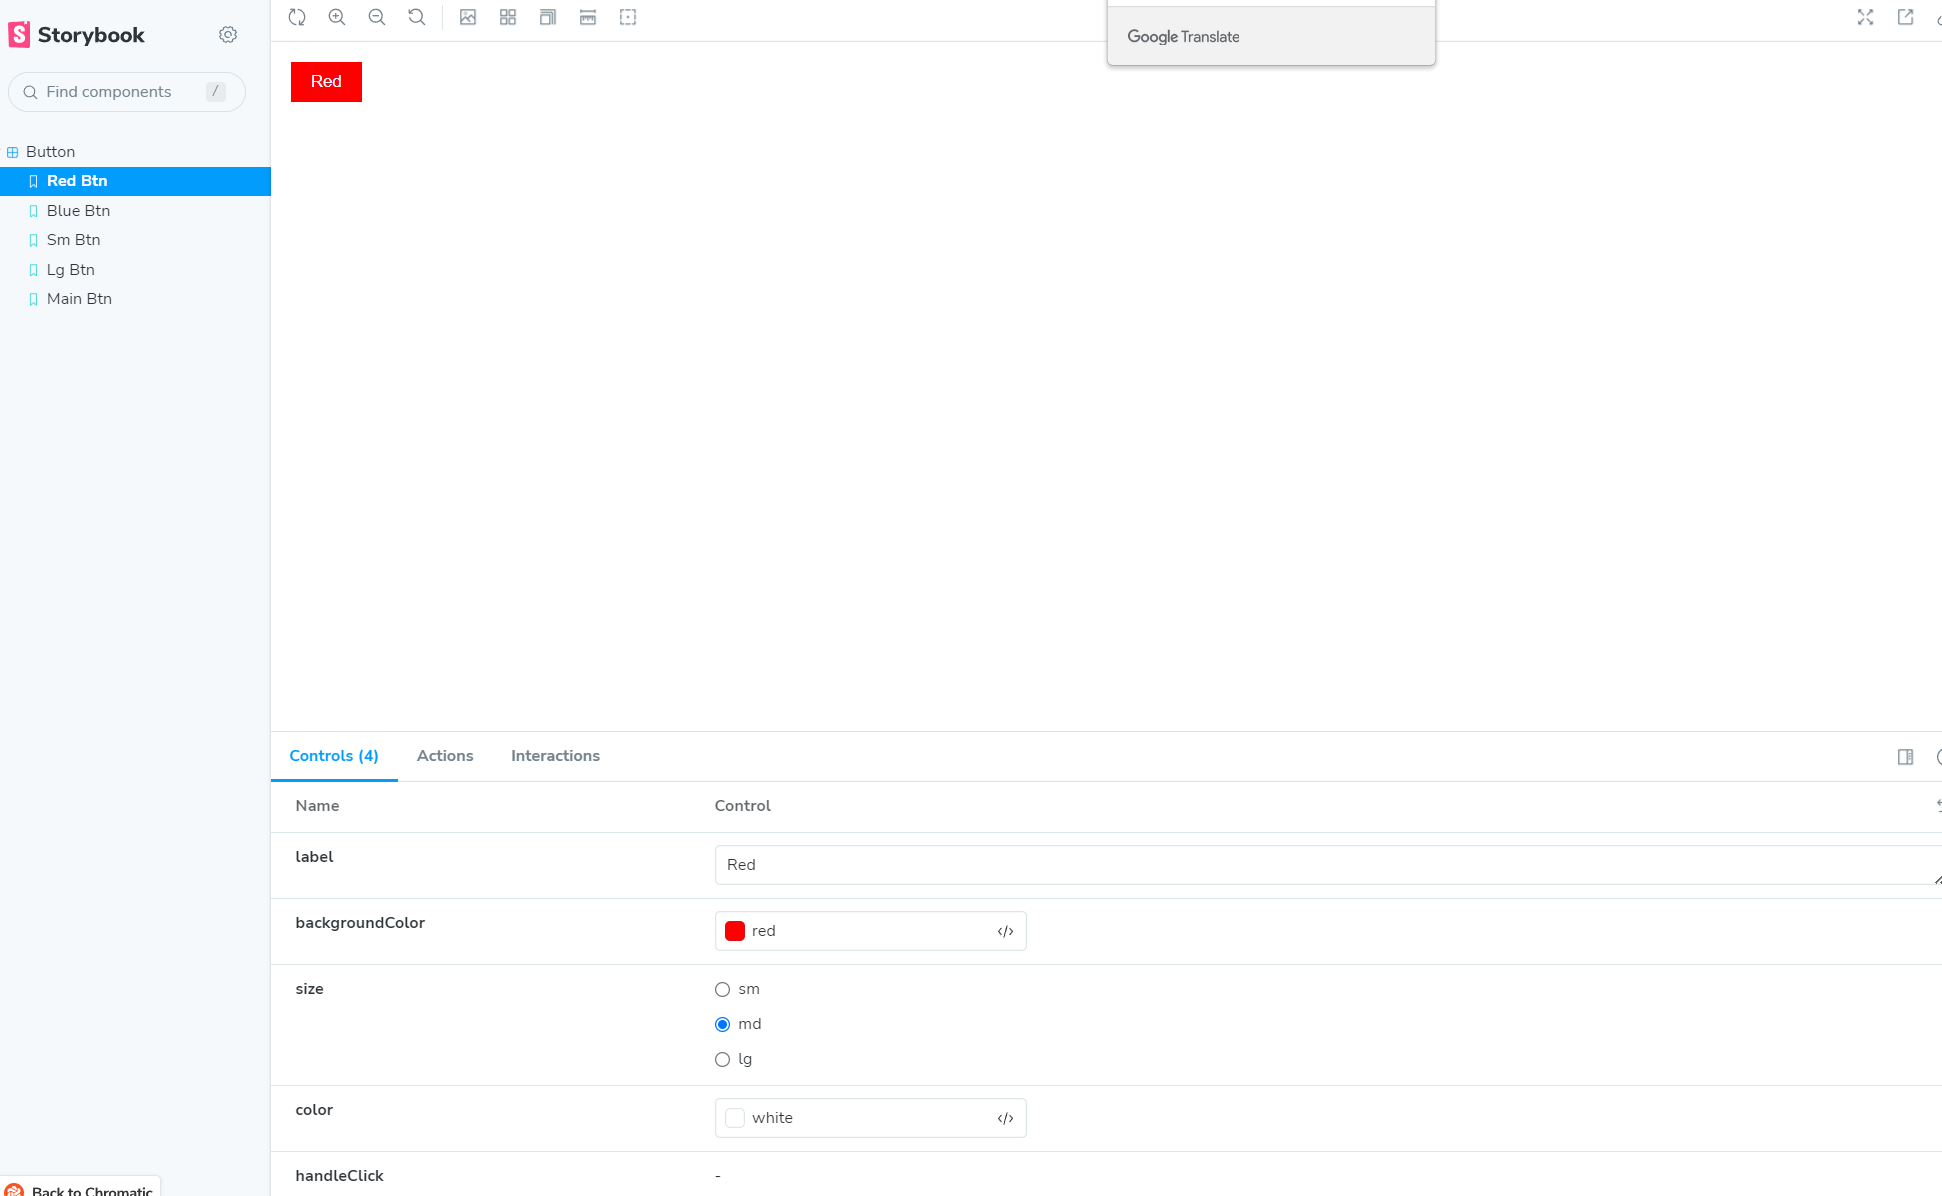Image resolution: width=1942 pixels, height=1196 pixels.
Task: Open Storybook settings gear
Action: point(228,35)
